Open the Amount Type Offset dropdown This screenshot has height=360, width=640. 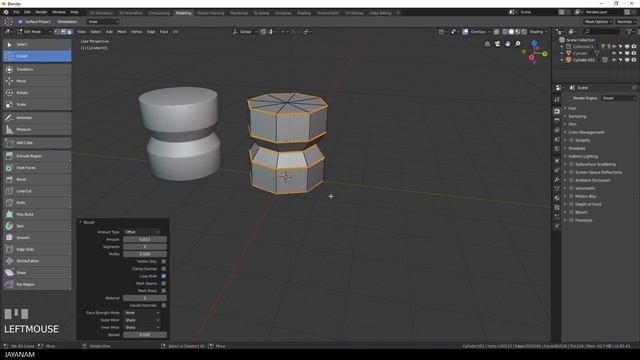click(142, 232)
